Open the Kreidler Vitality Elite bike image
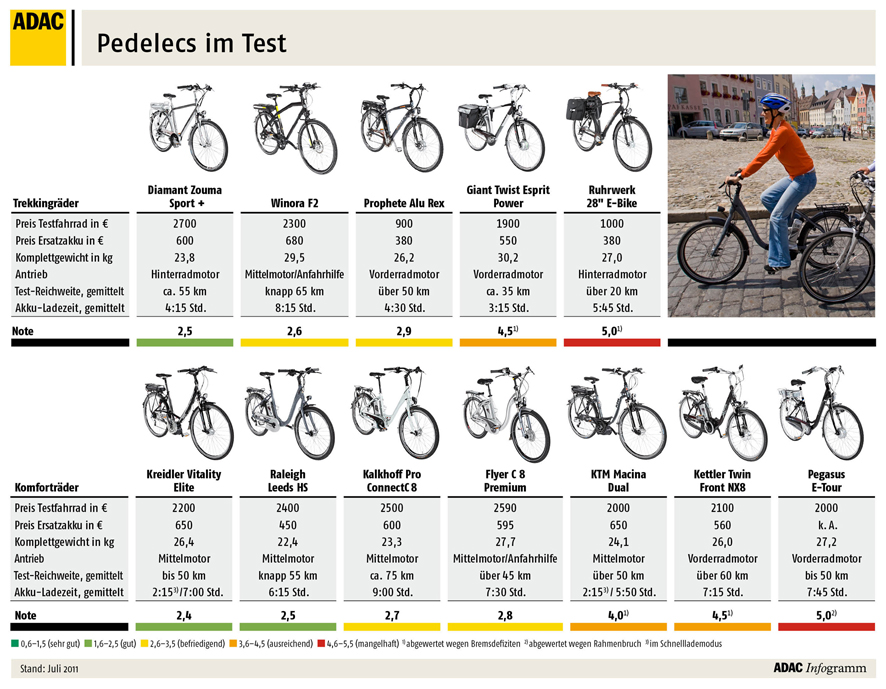The height and width of the screenshot is (689, 886). coord(185,413)
